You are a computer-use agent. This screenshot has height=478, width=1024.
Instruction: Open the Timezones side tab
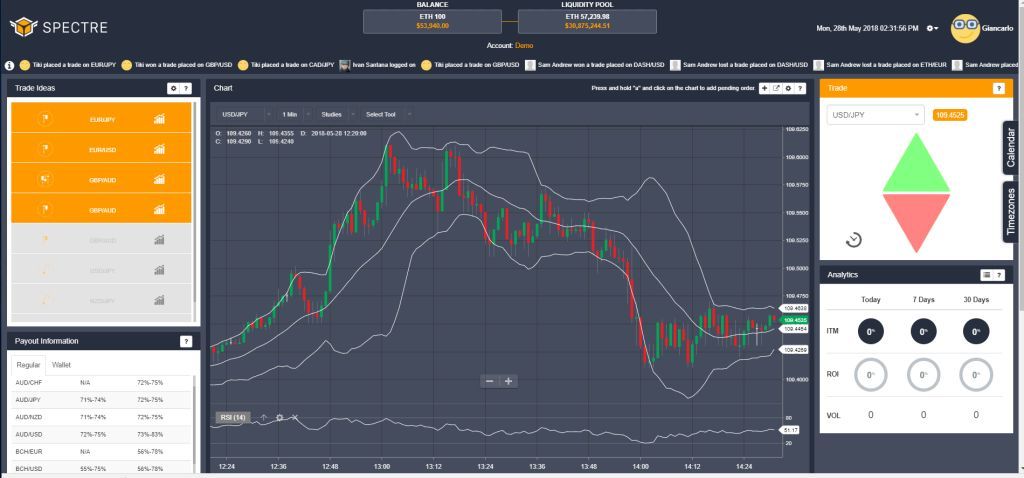(1011, 212)
